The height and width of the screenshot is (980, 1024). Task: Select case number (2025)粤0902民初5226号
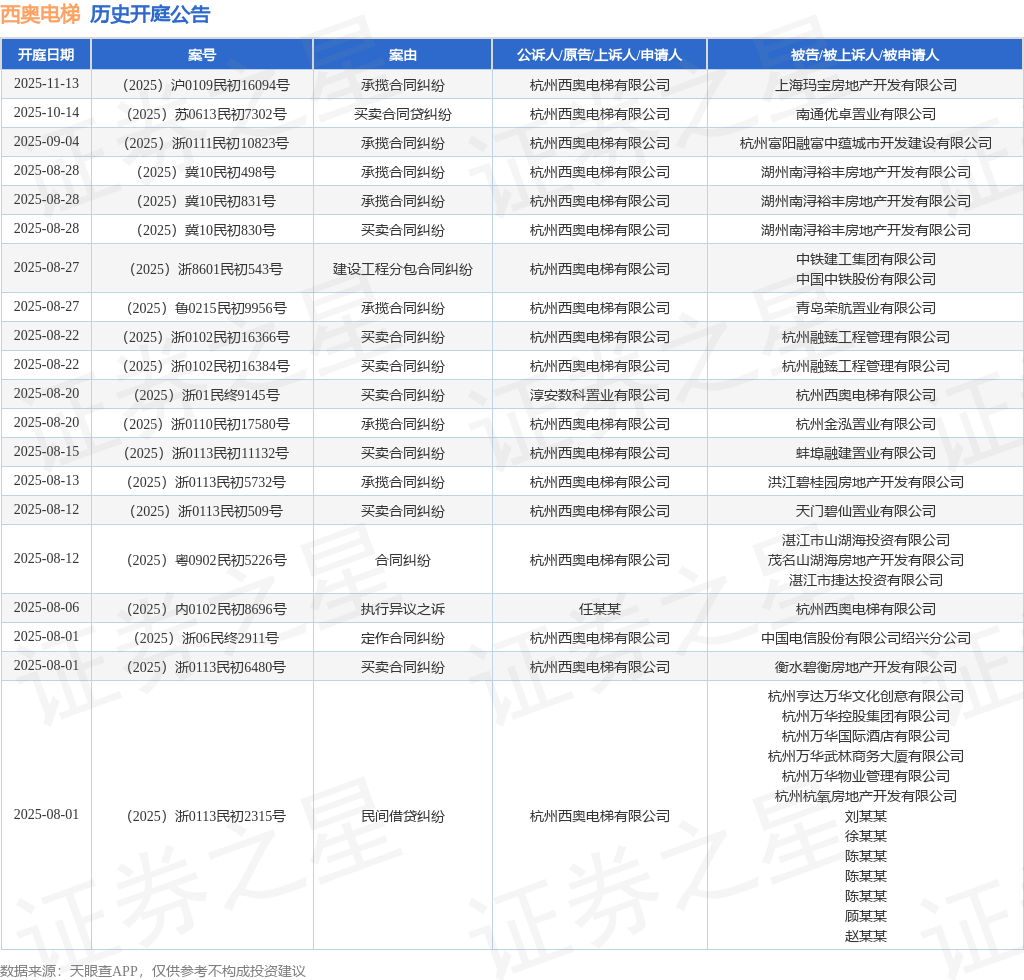pos(206,560)
